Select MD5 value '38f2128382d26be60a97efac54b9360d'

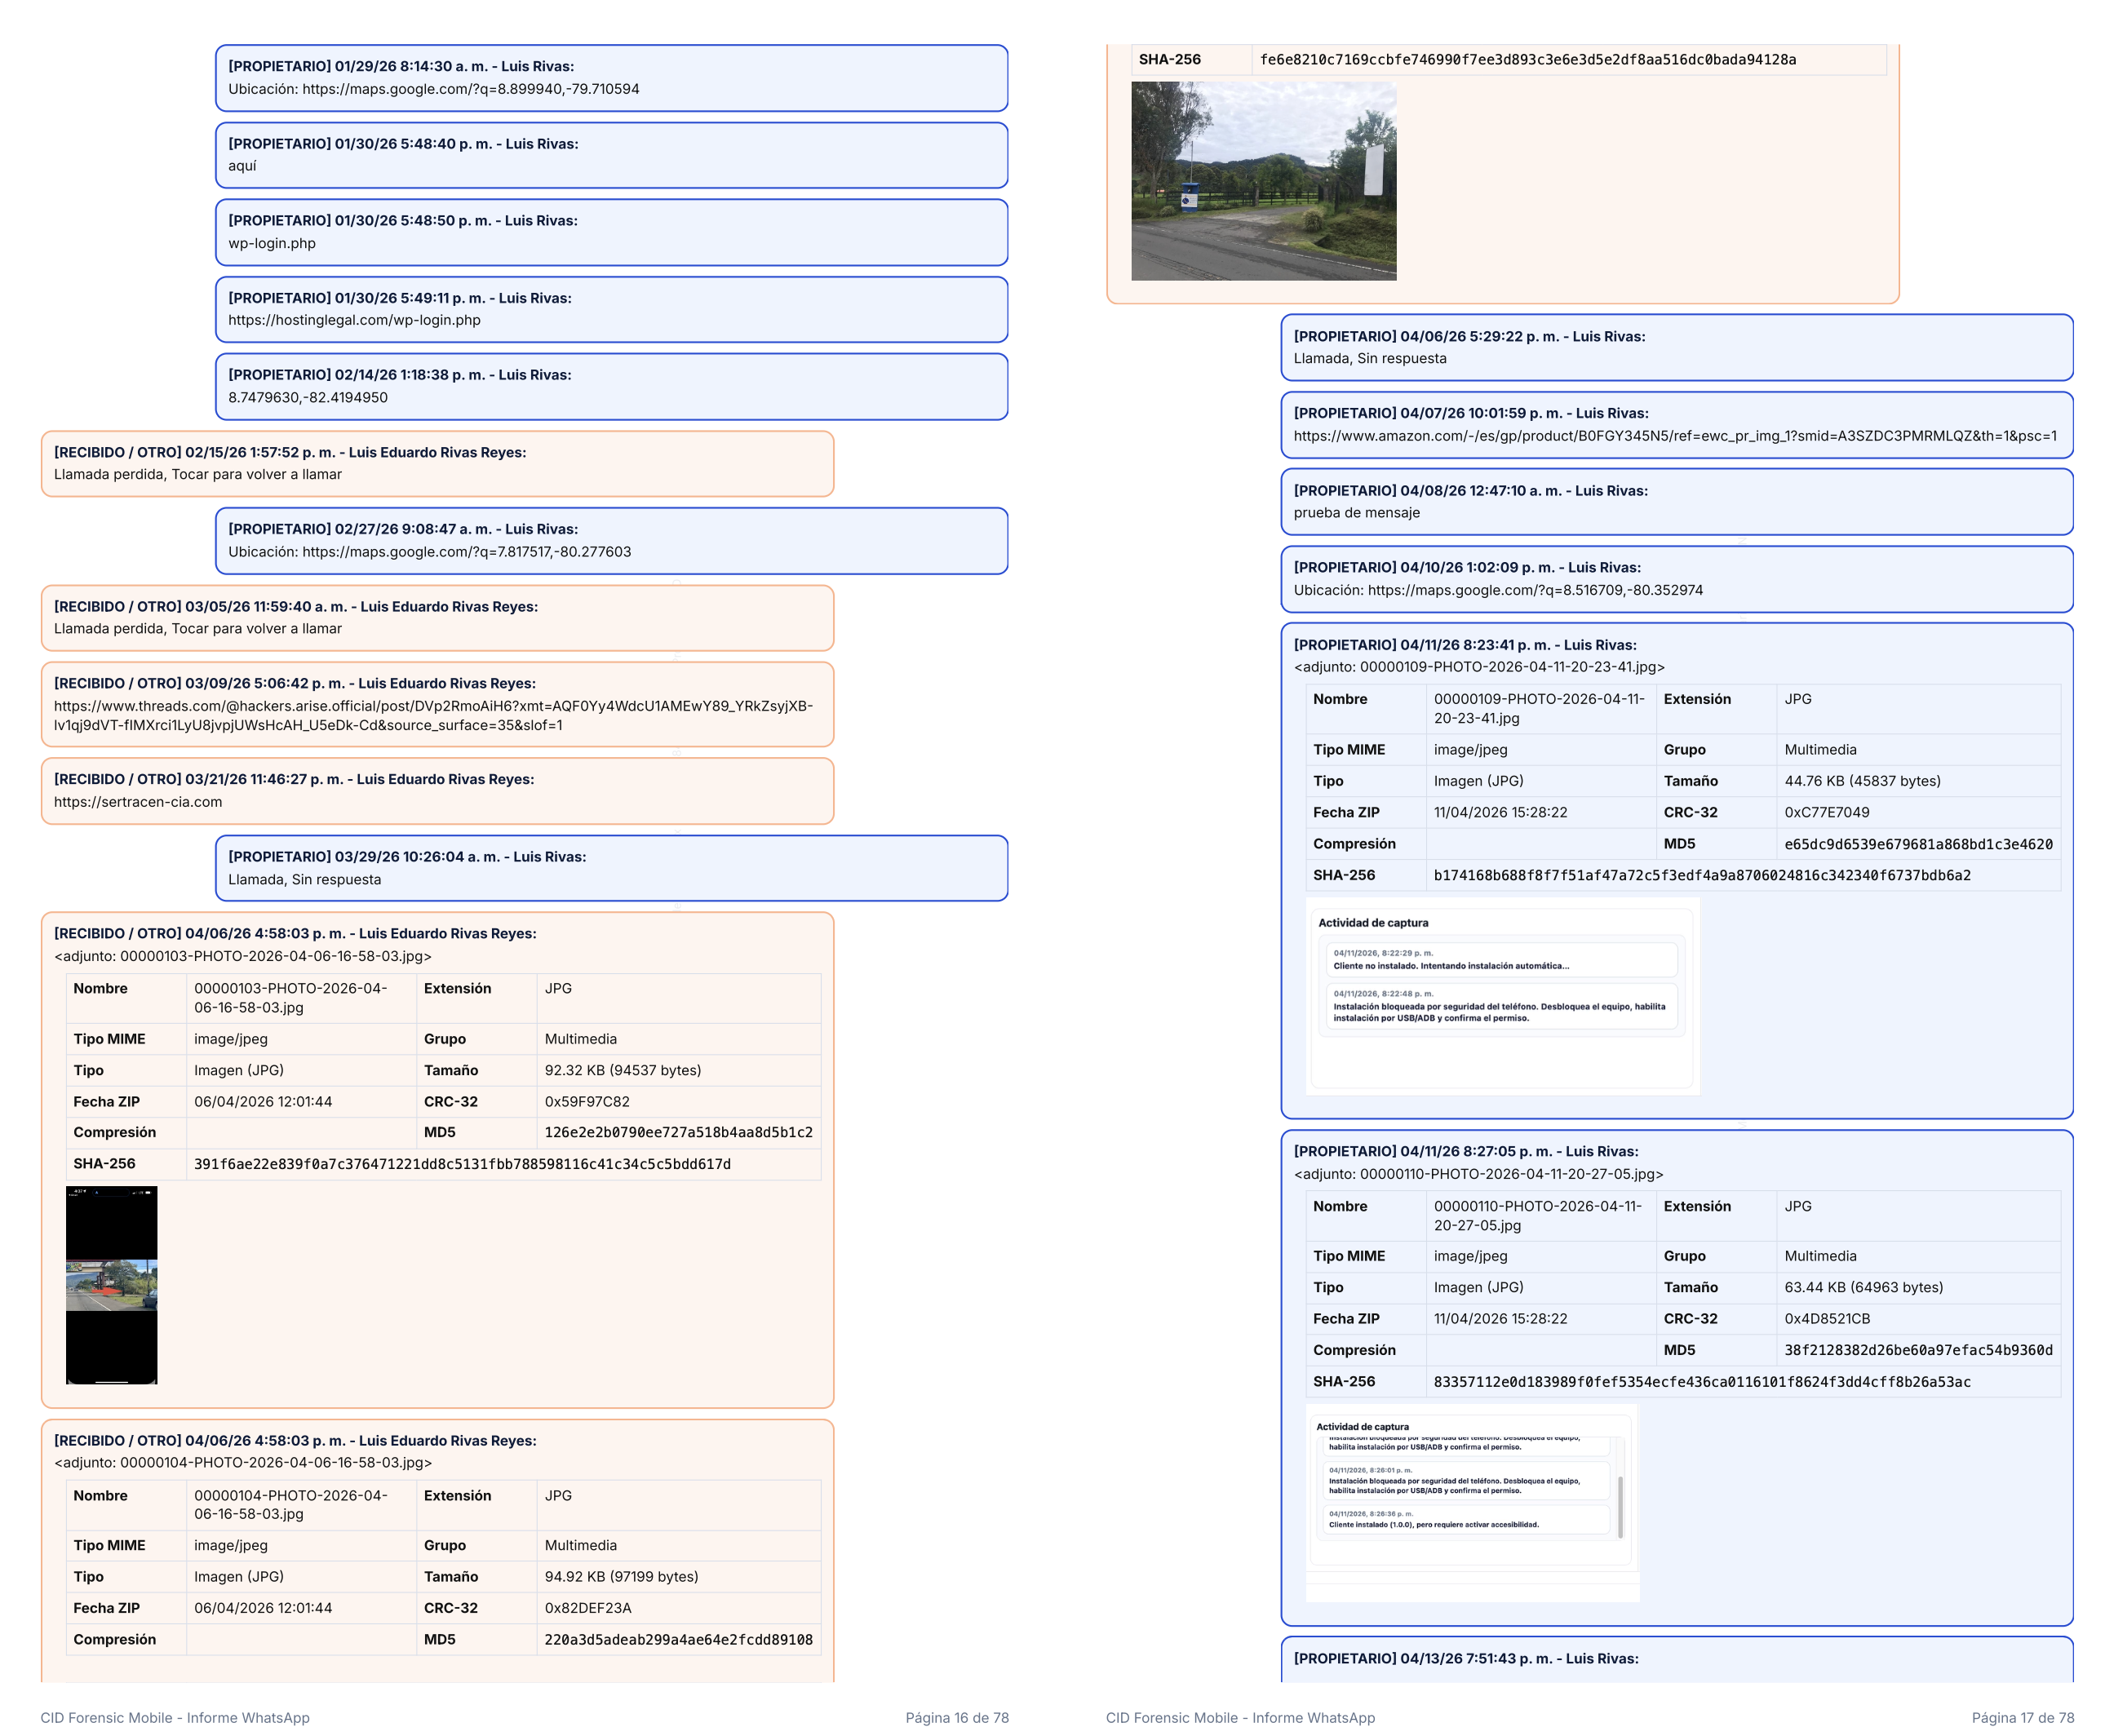click(x=1918, y=1350)
